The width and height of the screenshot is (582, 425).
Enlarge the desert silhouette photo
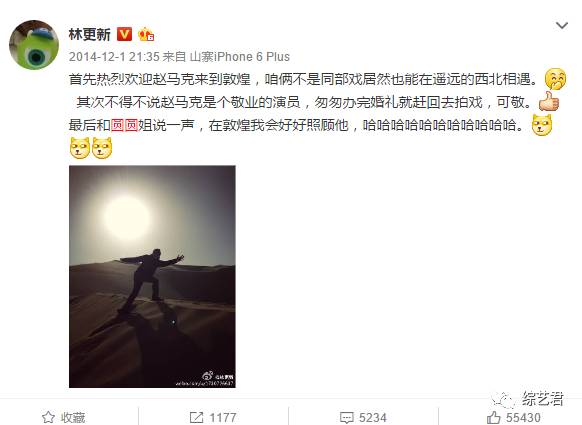[152, 277]
